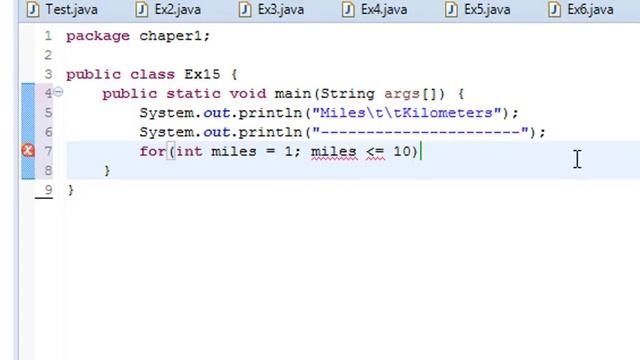The width and height of the screenshot is (640, 360).
Task: Click the 'for' keyword on line 7
Action: pyautogui.click(x=153, y=151)
